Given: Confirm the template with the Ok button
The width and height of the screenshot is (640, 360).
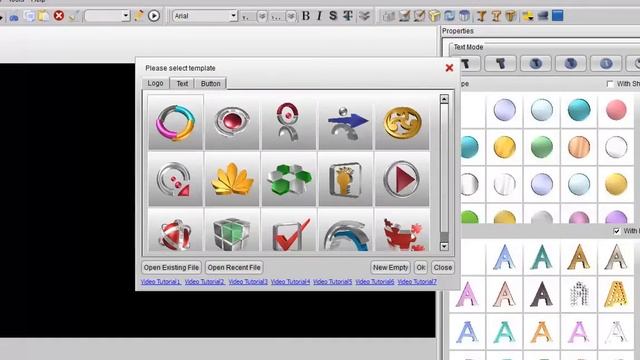Looking at the screenshot, I should click(x=420, y=267).
